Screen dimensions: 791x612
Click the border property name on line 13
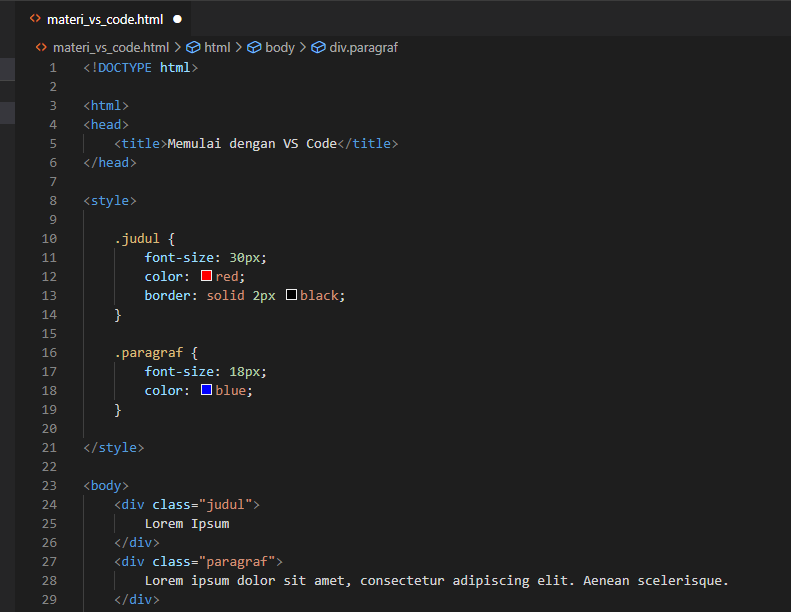(167, 296)
